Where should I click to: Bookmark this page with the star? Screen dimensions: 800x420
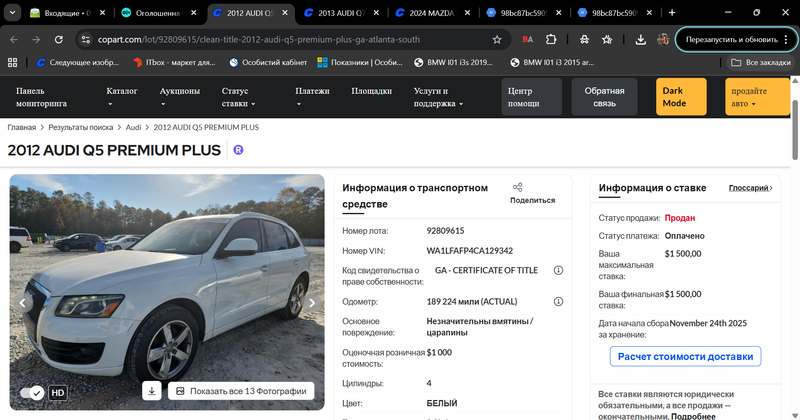point(497,39)
